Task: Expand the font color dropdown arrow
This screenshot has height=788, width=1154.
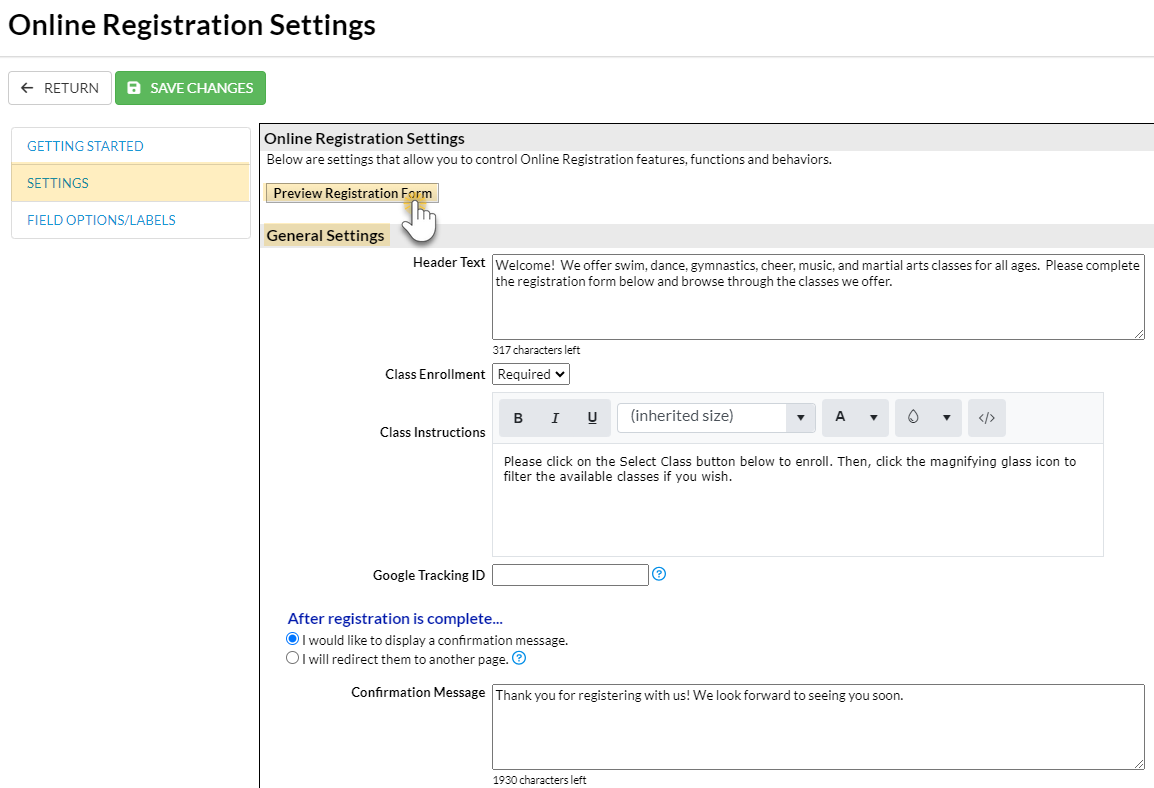Action: click(x=873, y=417)
